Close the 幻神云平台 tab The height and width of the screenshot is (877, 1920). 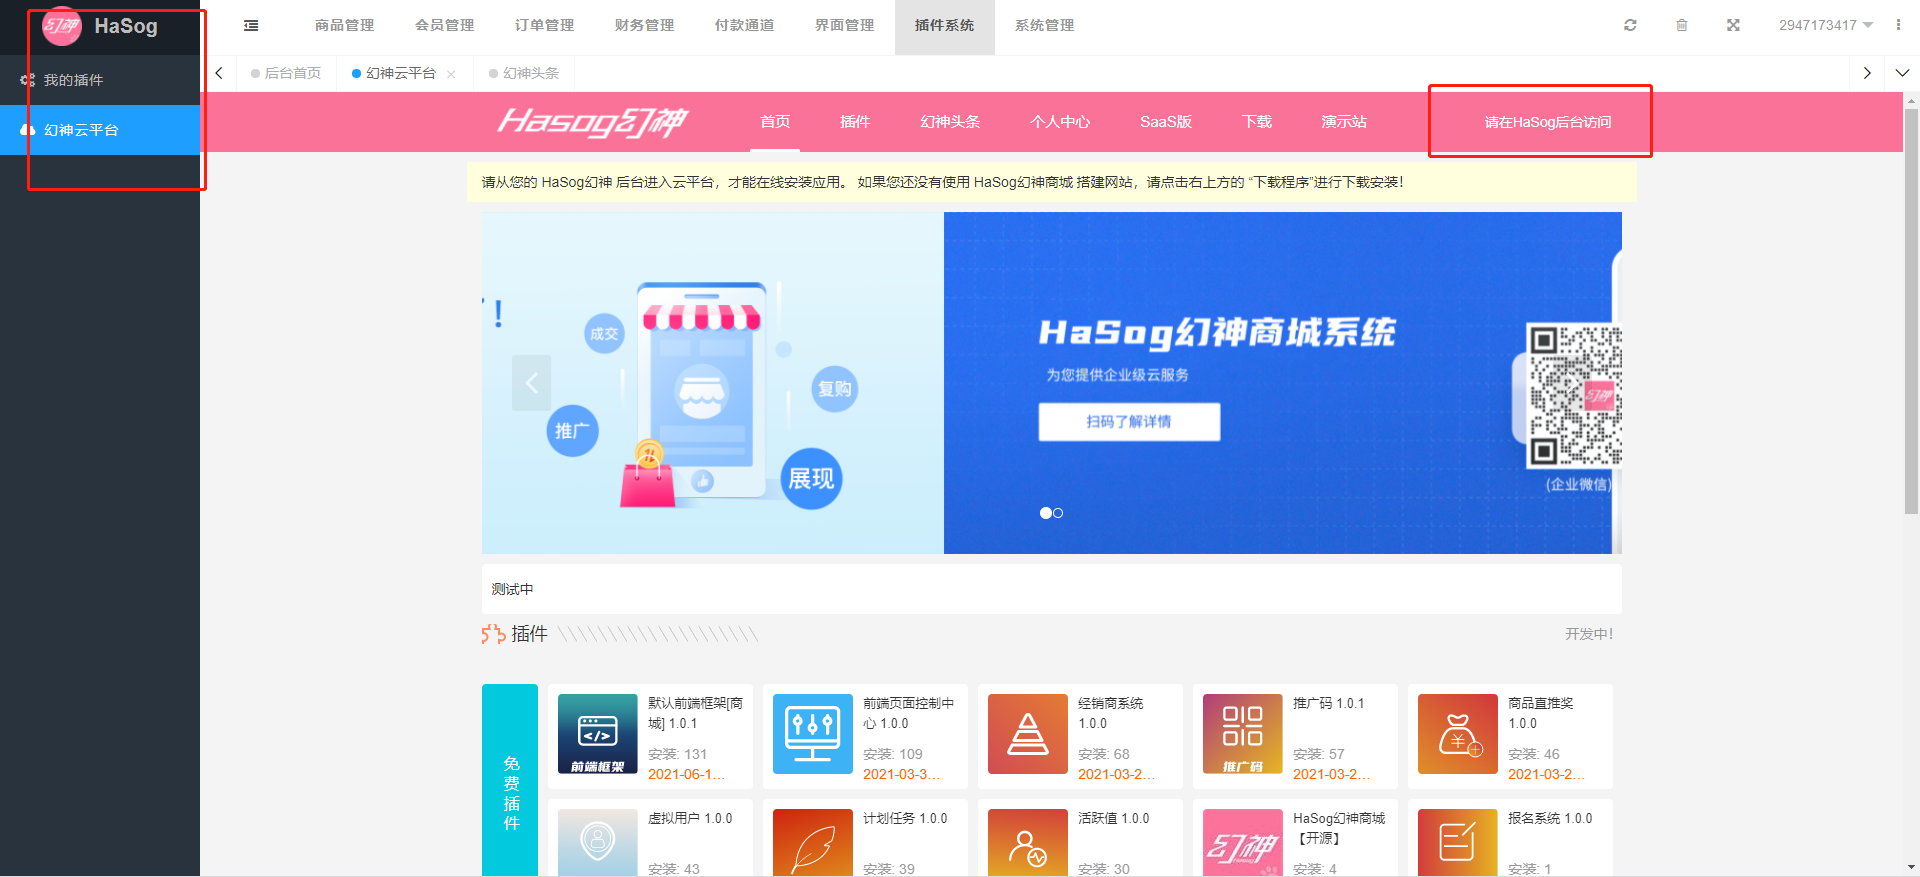point(451,74)
